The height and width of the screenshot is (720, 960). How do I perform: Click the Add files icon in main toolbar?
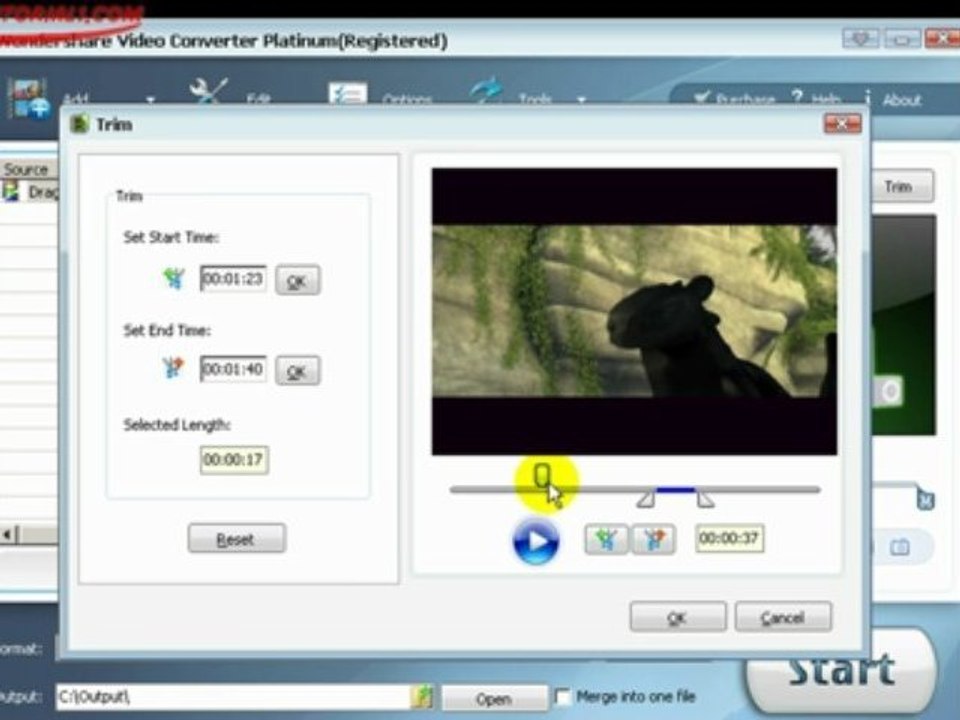point(28,98)
